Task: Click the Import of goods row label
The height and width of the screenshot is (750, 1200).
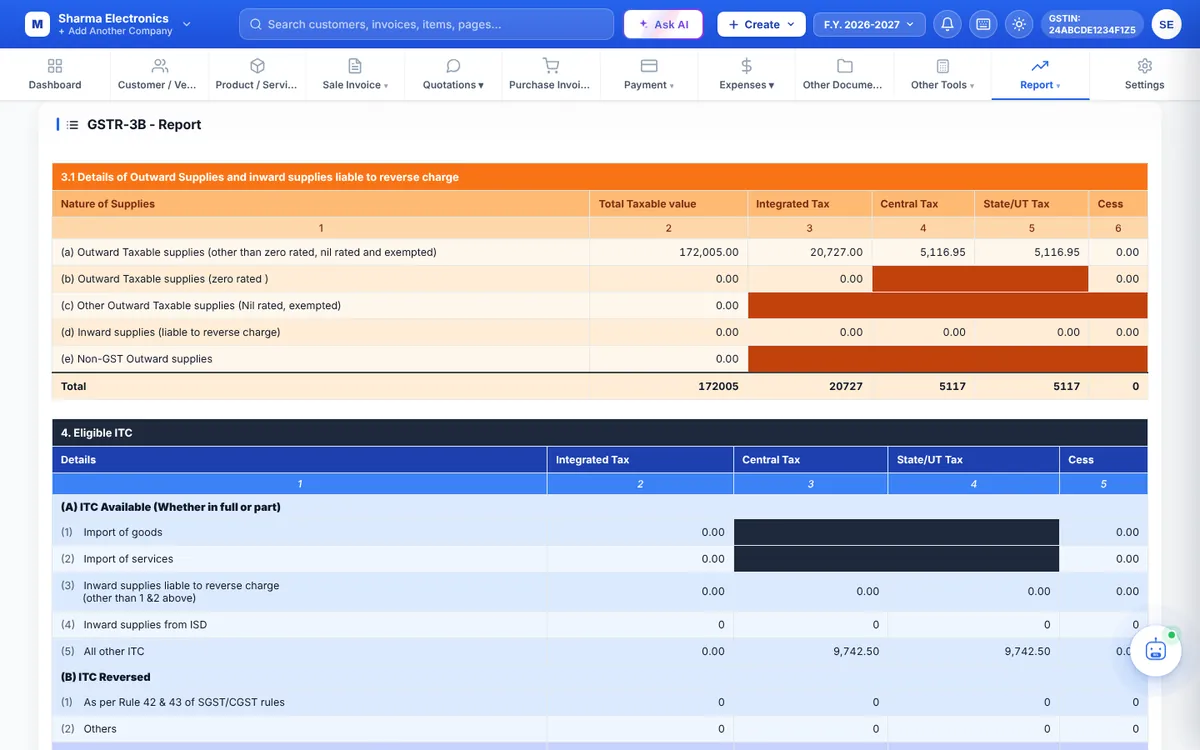Action: [123, 532]
